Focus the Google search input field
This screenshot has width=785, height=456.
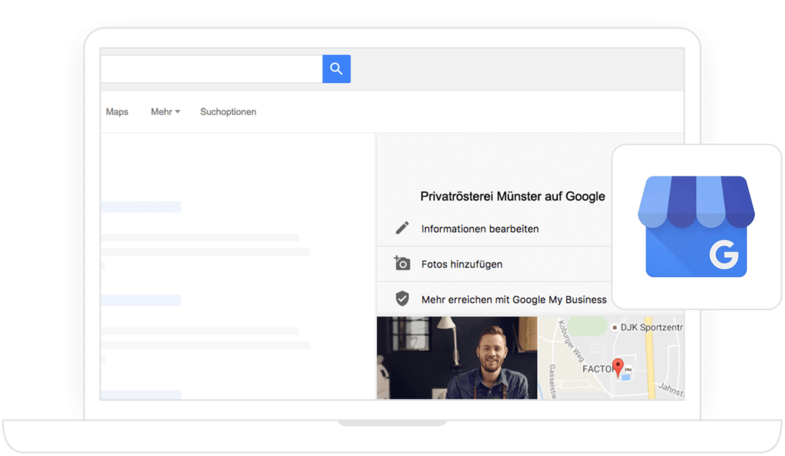coord(210,69)
